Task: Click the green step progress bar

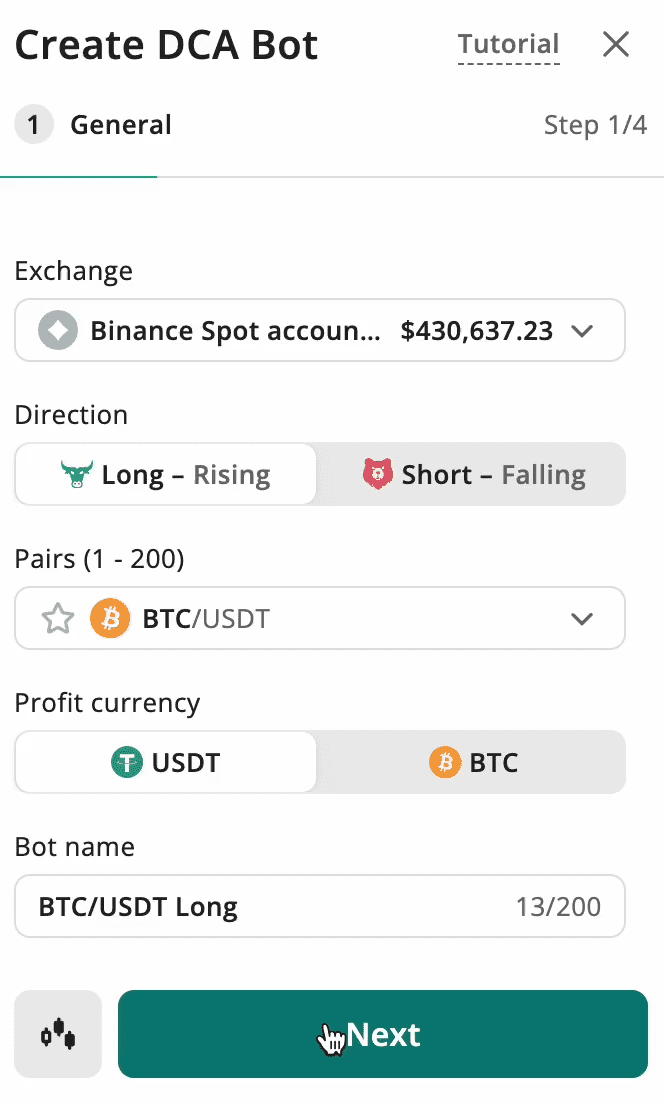Action: click(x=78, y=177)
